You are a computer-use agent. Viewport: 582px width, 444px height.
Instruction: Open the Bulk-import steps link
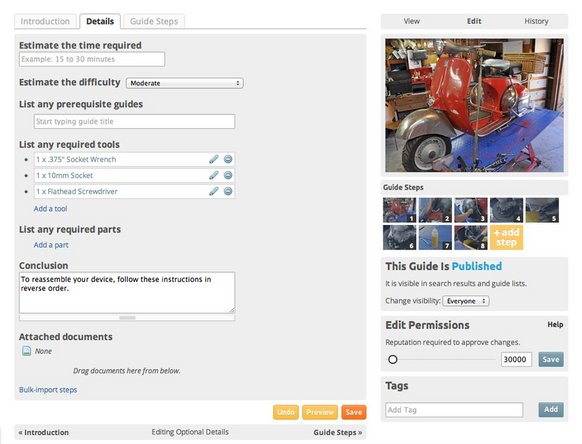coord(48,390)
